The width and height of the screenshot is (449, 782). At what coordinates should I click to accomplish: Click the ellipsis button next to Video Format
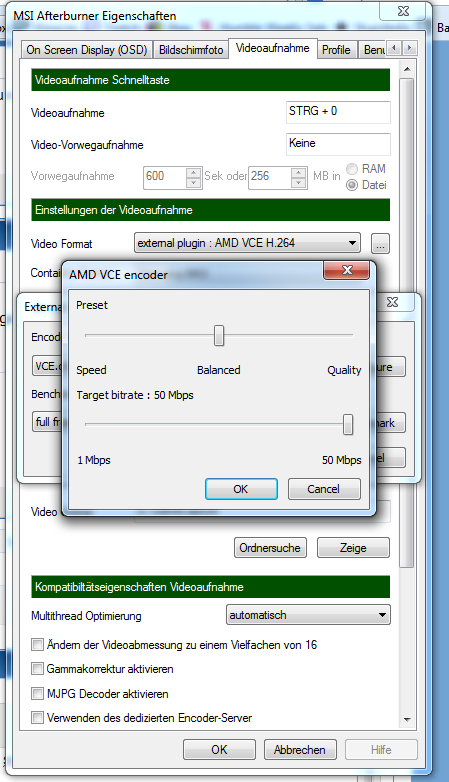(x=380, y=244)
